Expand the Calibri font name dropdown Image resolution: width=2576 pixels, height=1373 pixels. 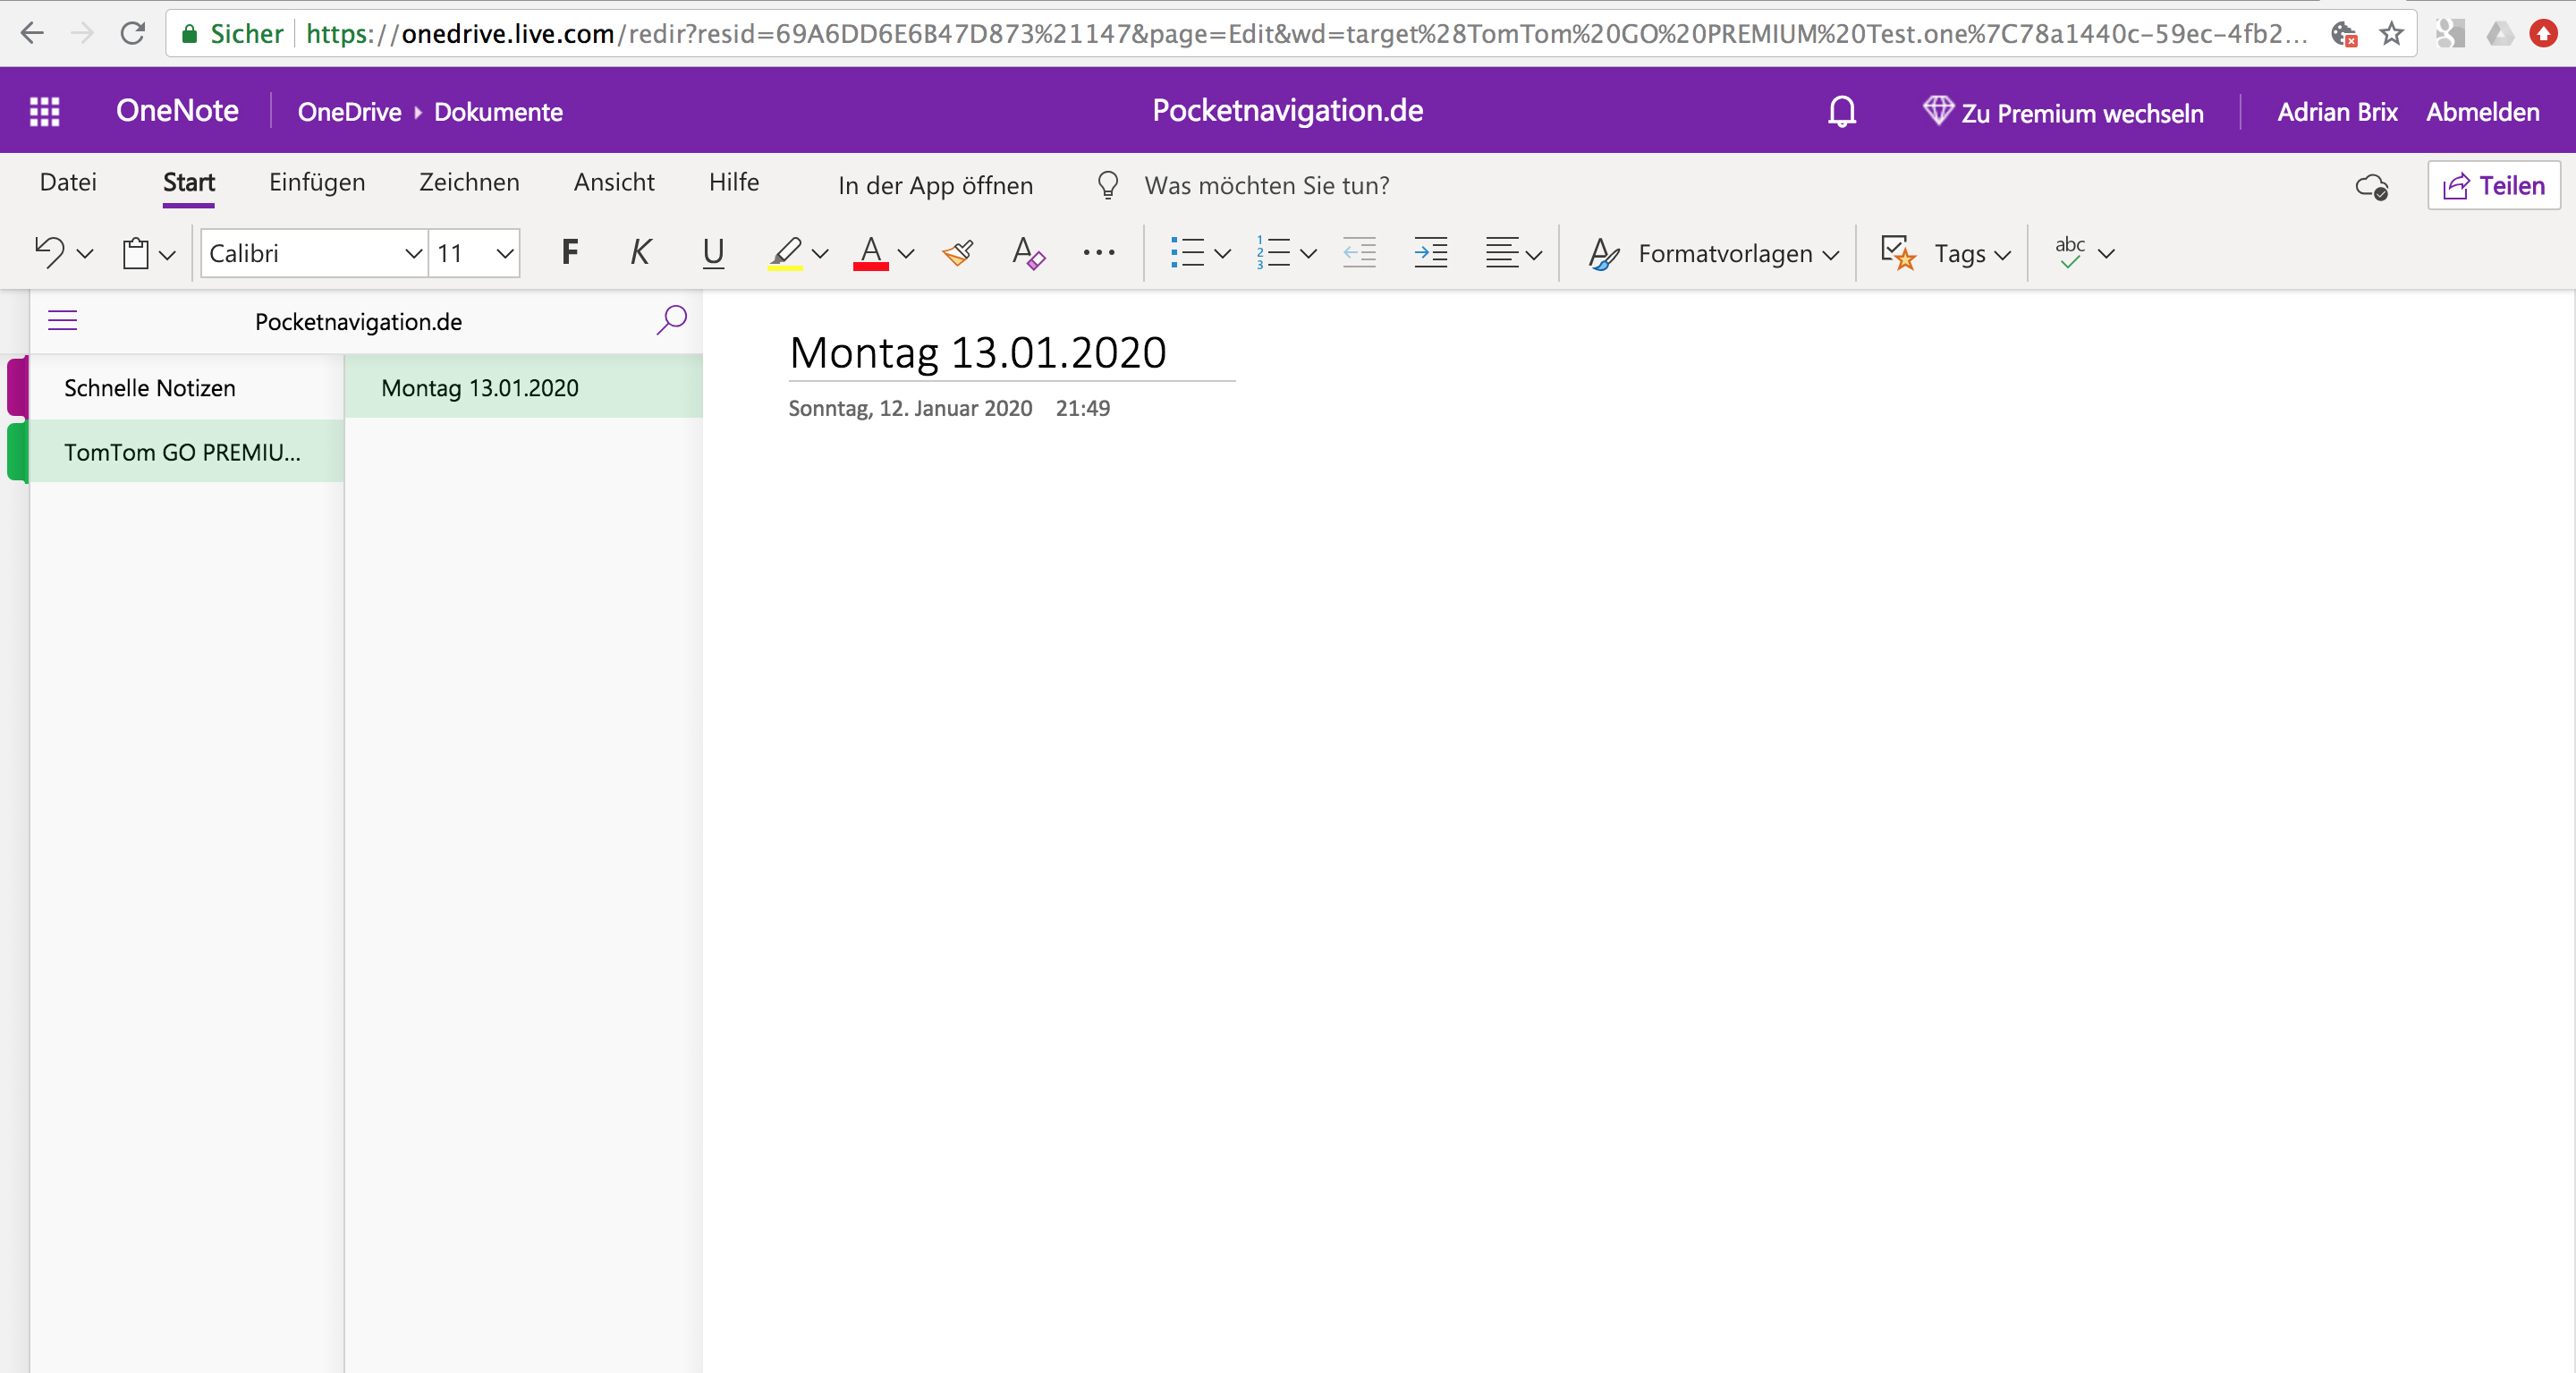coord(412,253)
